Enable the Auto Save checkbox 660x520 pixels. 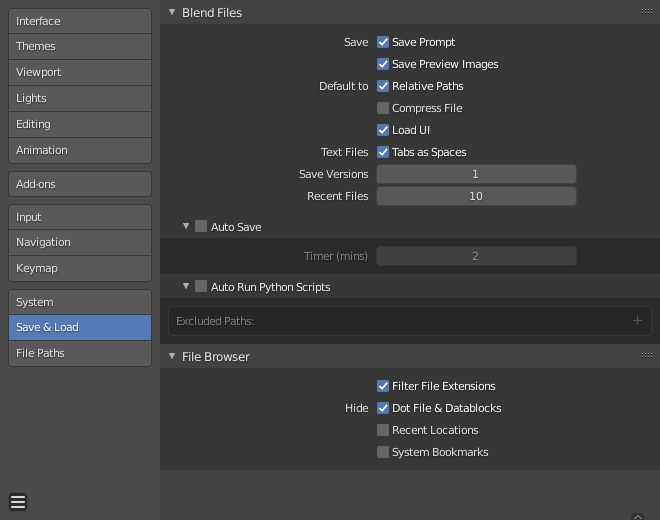(201, 227)
